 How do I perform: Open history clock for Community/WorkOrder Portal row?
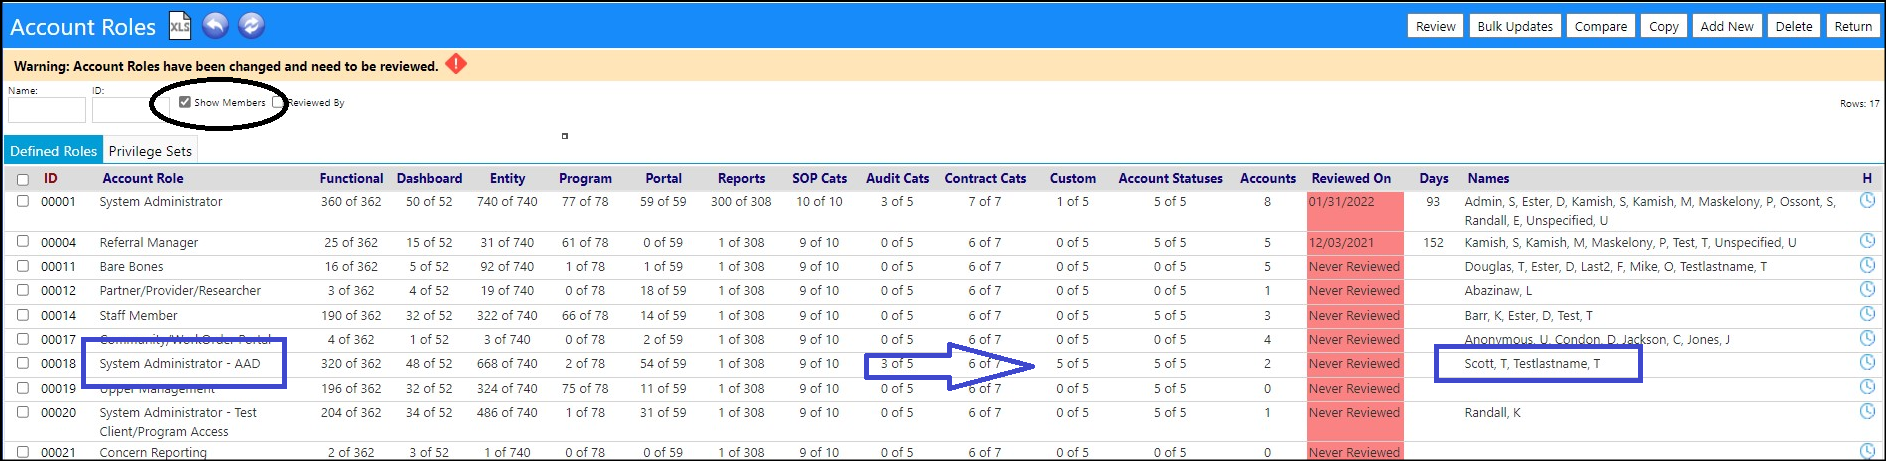[x=1867, y=338]
